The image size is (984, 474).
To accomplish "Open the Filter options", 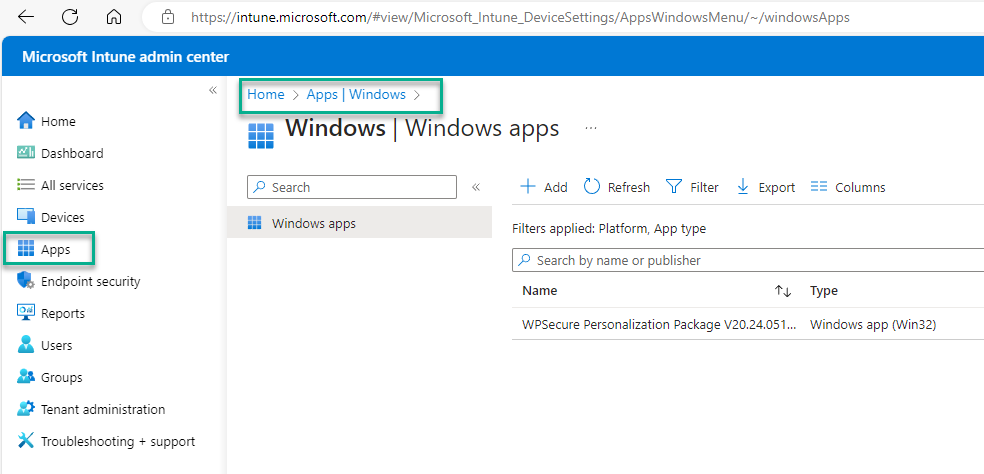I will click(x=692, y=187).
